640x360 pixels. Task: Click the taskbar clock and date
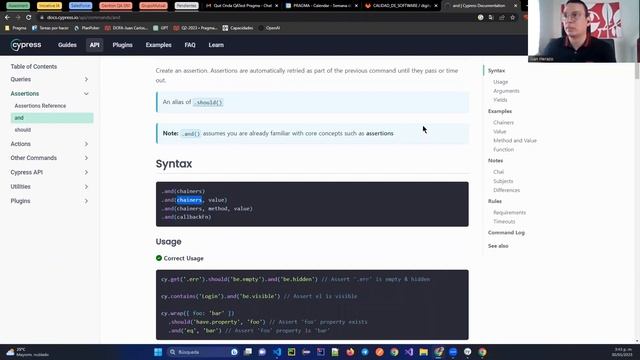[622, 352]
